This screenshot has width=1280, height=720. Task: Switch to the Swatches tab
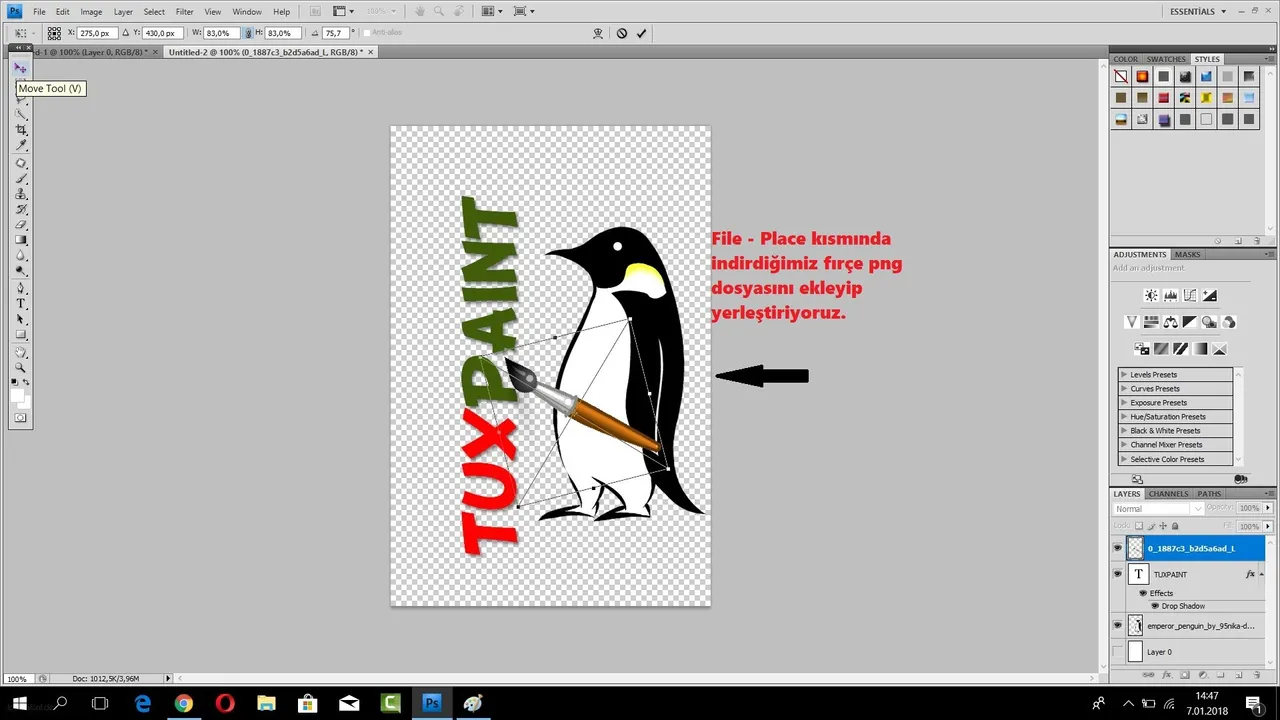[x=1166, y=59]
